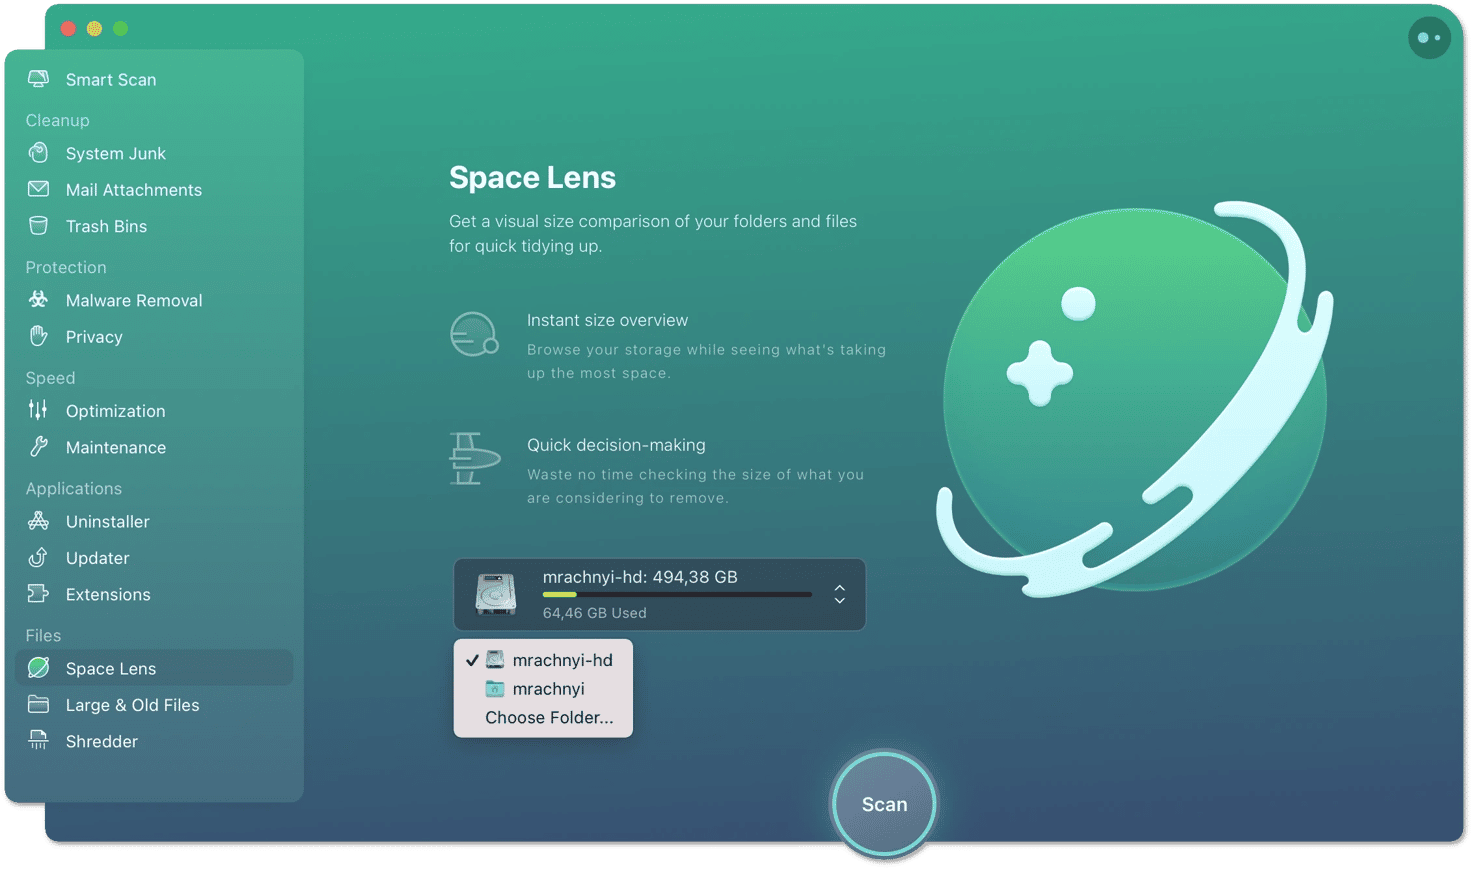Choose mrachnyi-hd in the dropdown list
Viewport: 1472px width, 869px height.
pyautogui.click(x=543, y=660)
